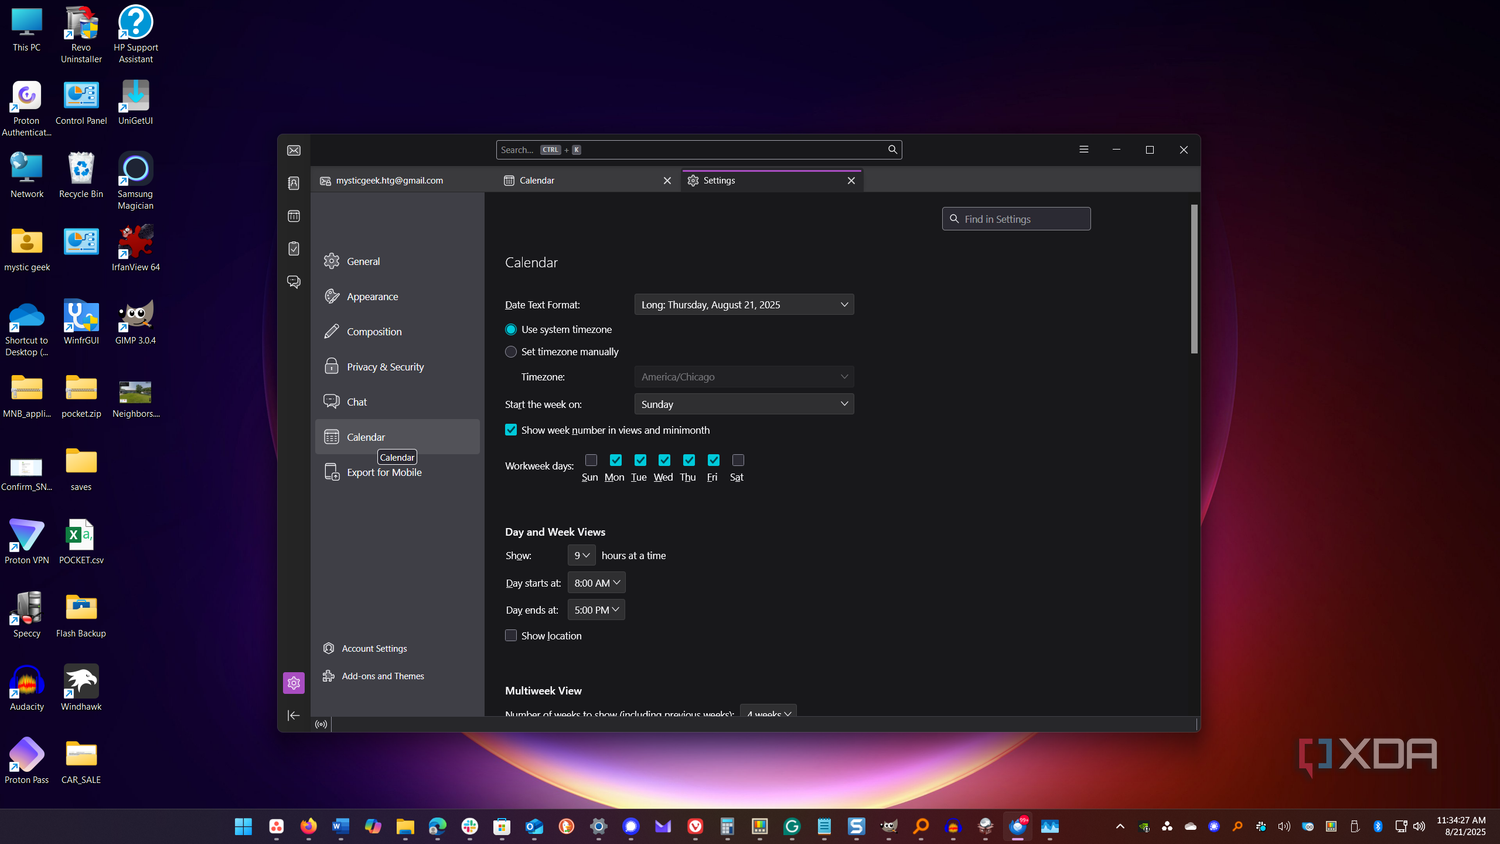Click the search magnifier in top search bar
Viewport: 1500px width, 844px height.
892,150
